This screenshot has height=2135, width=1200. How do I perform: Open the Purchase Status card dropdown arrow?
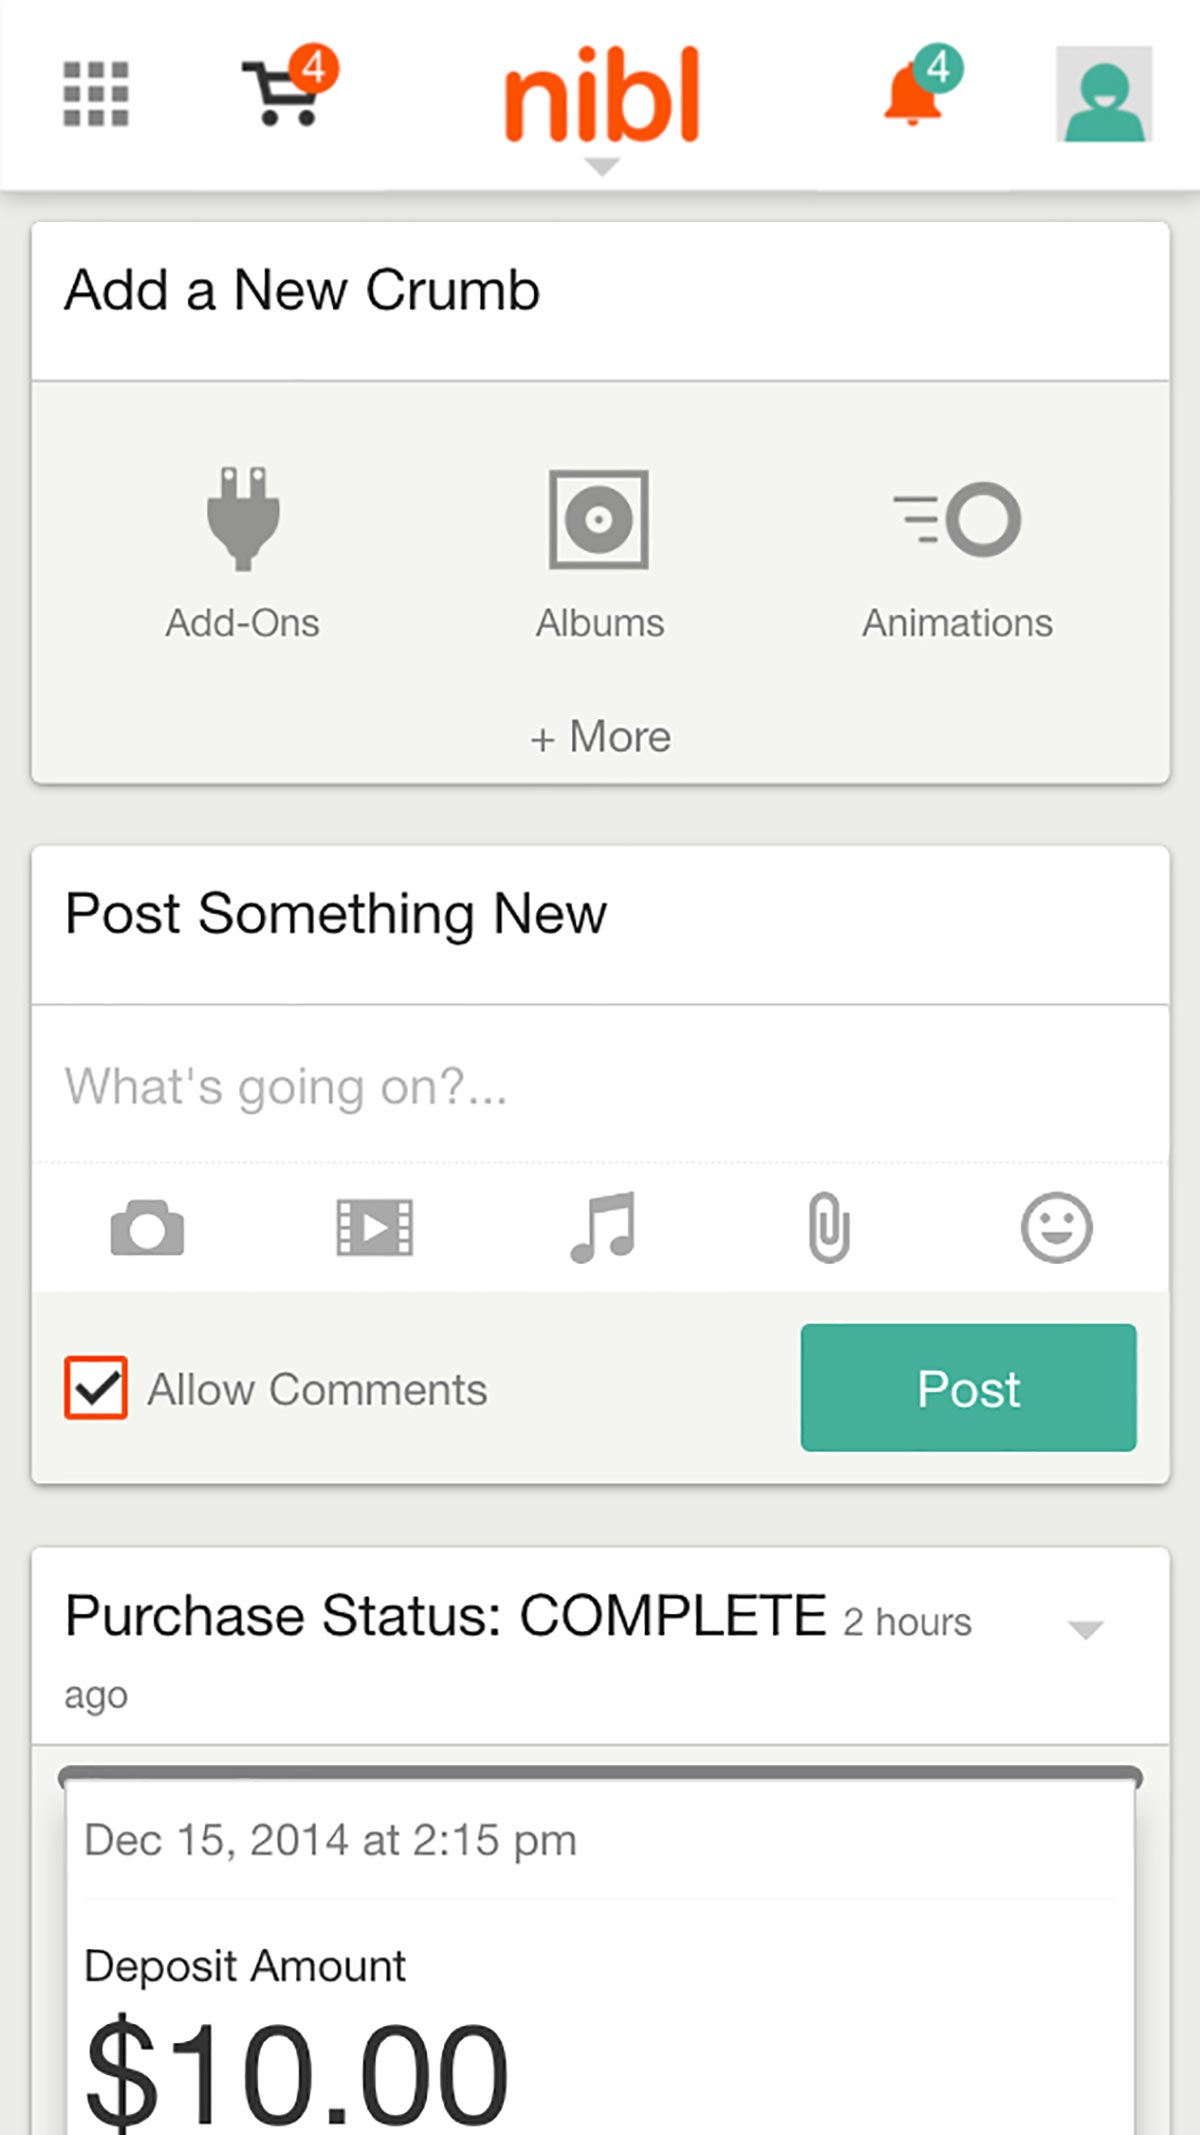tap(1085, 1630)
